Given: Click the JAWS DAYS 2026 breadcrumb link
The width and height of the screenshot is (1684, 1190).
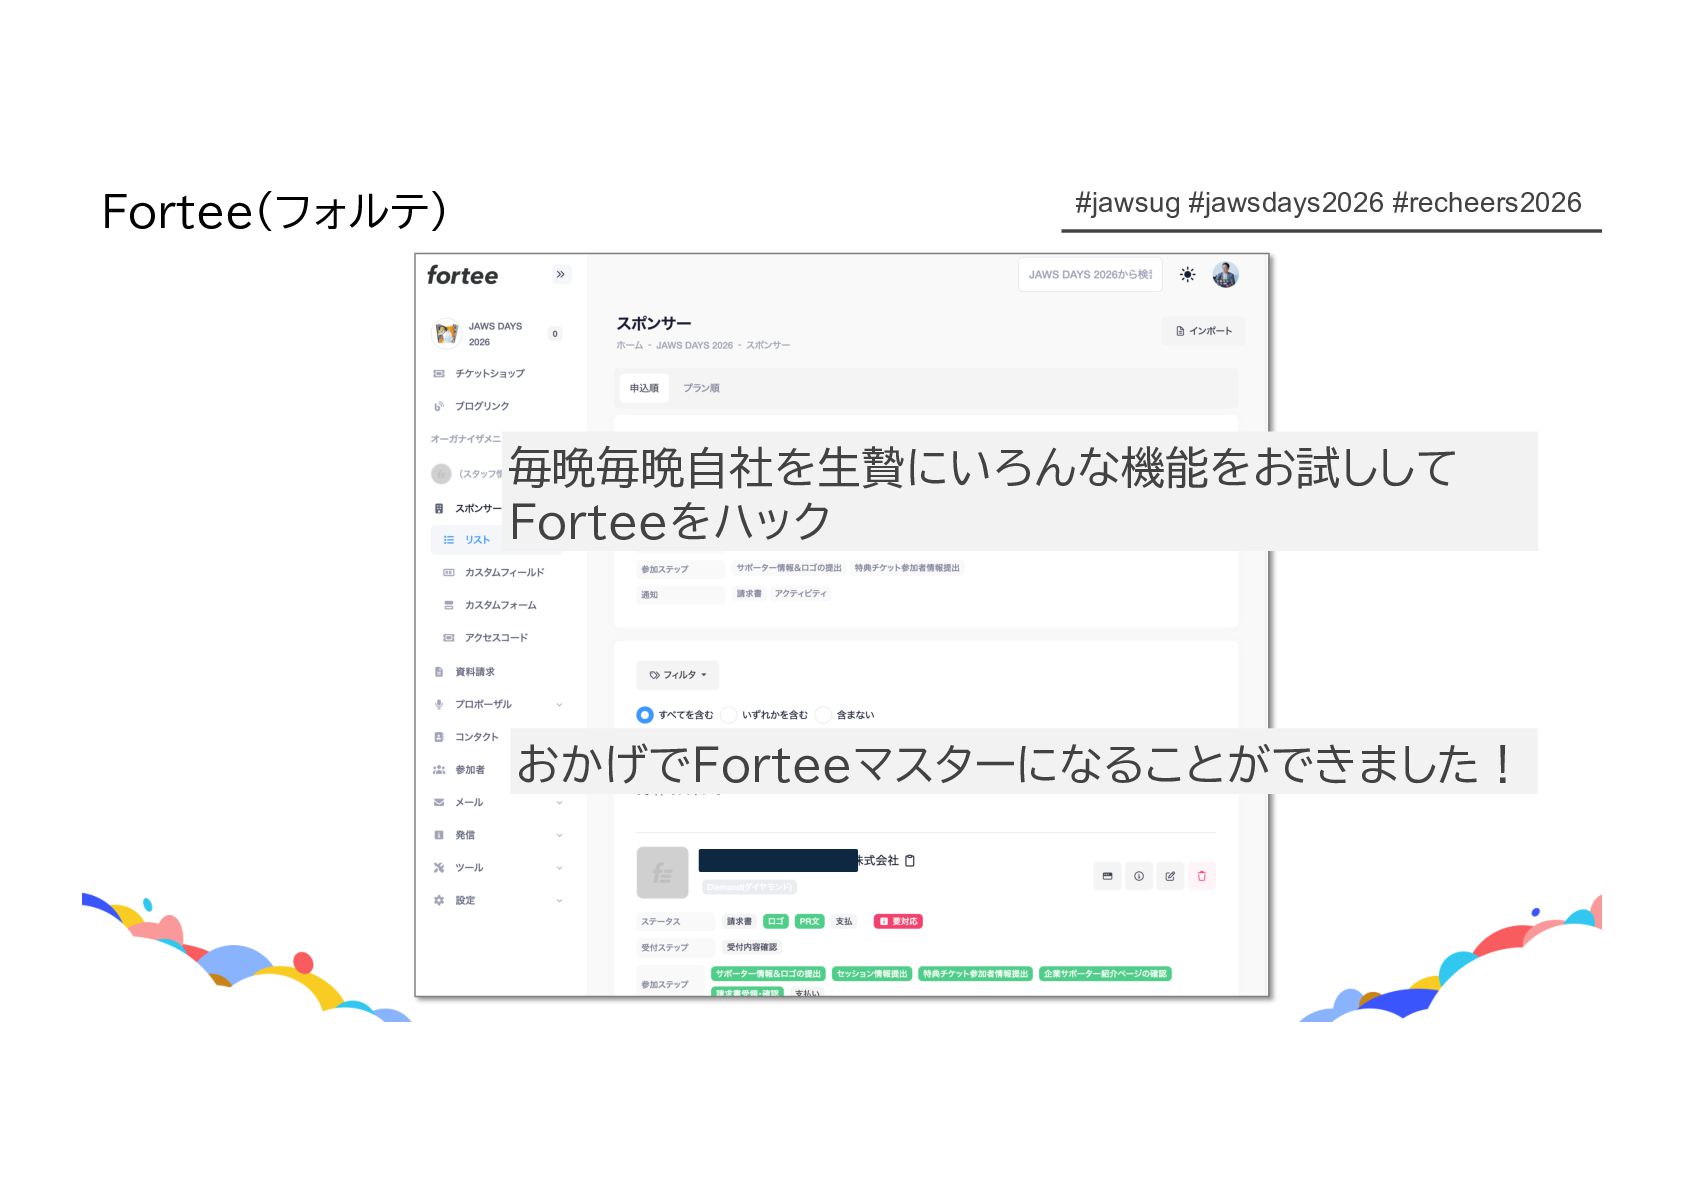Looking at the screenshot, I should (x=694, y=345).
